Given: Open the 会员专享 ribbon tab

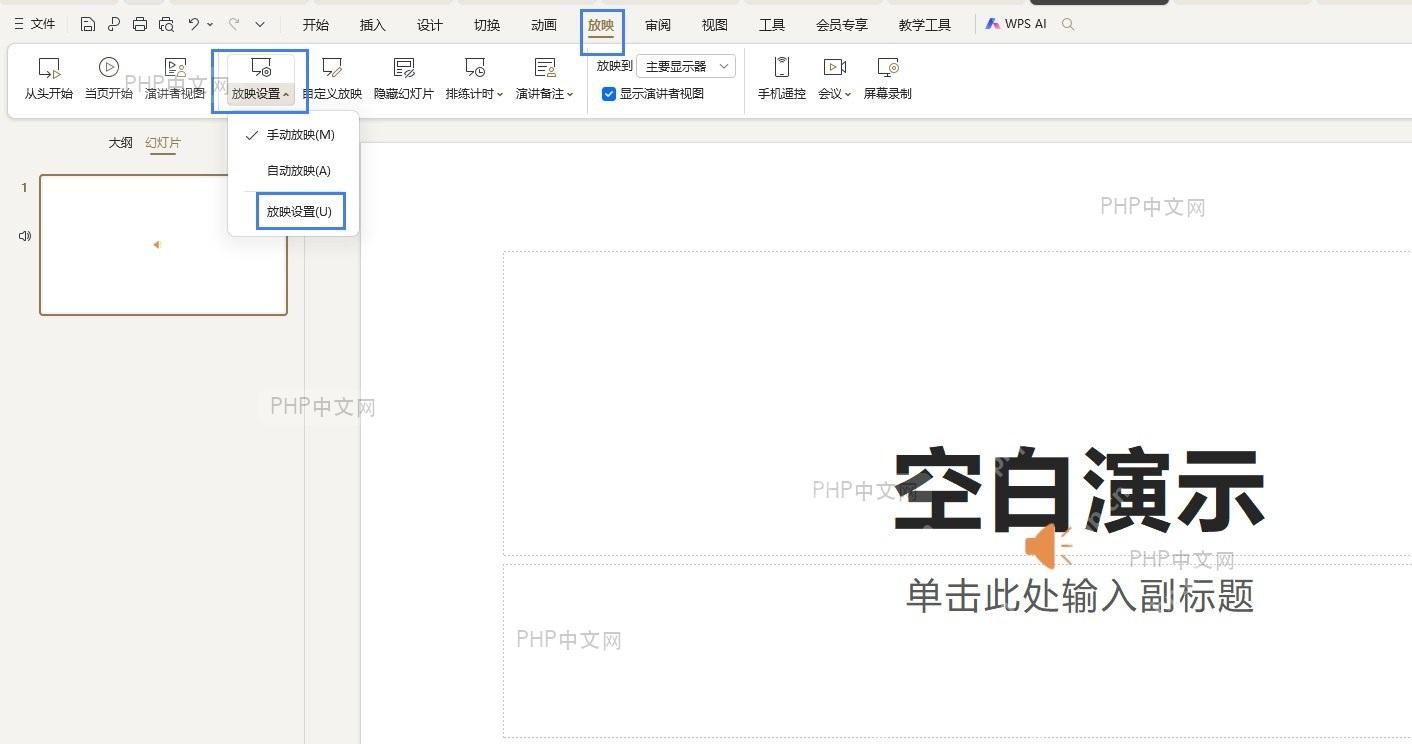Looking at the screenshot, I should point(842,25).
